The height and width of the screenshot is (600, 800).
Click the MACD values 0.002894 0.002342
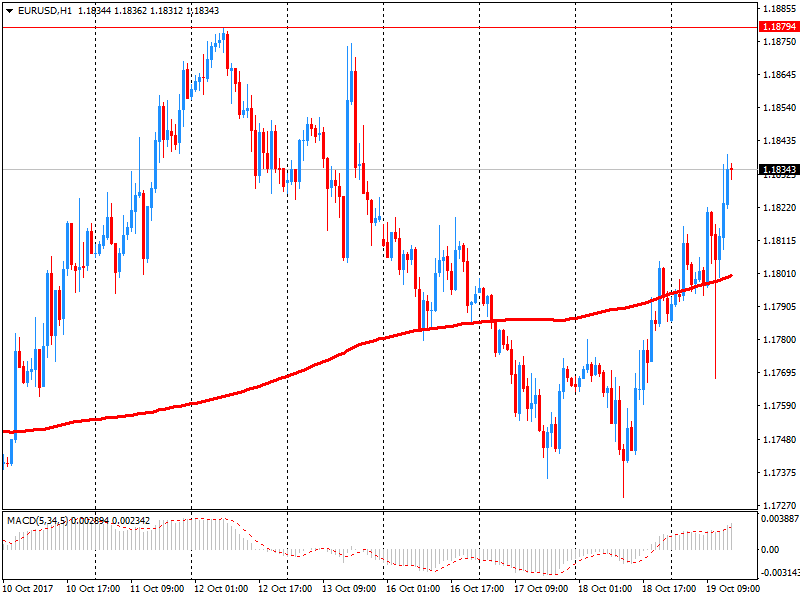(x=110, y=520)
